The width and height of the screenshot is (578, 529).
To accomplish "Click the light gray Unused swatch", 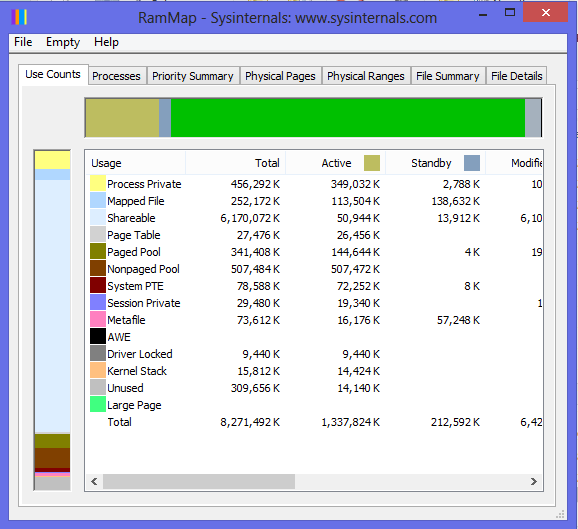I will coord(98,387).
